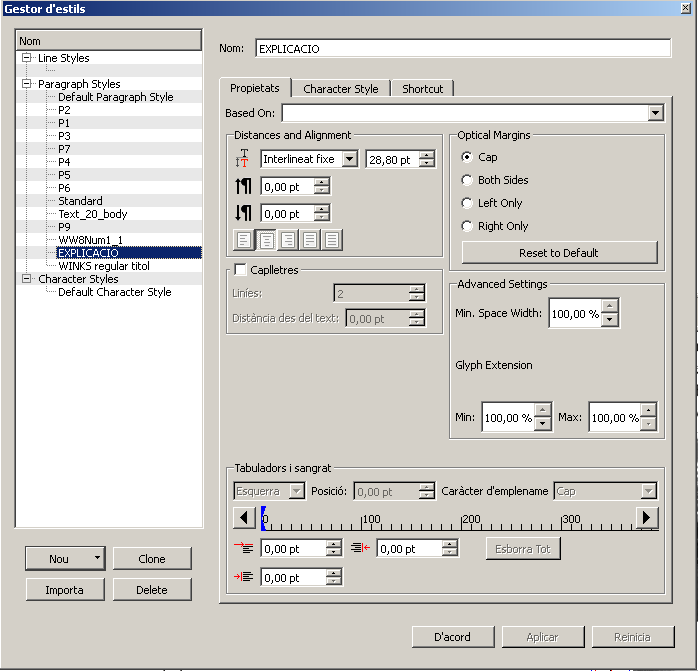Select Default Character Style entry
The height and width of the screenshot is (671, 698).
[x=114, y=292]
